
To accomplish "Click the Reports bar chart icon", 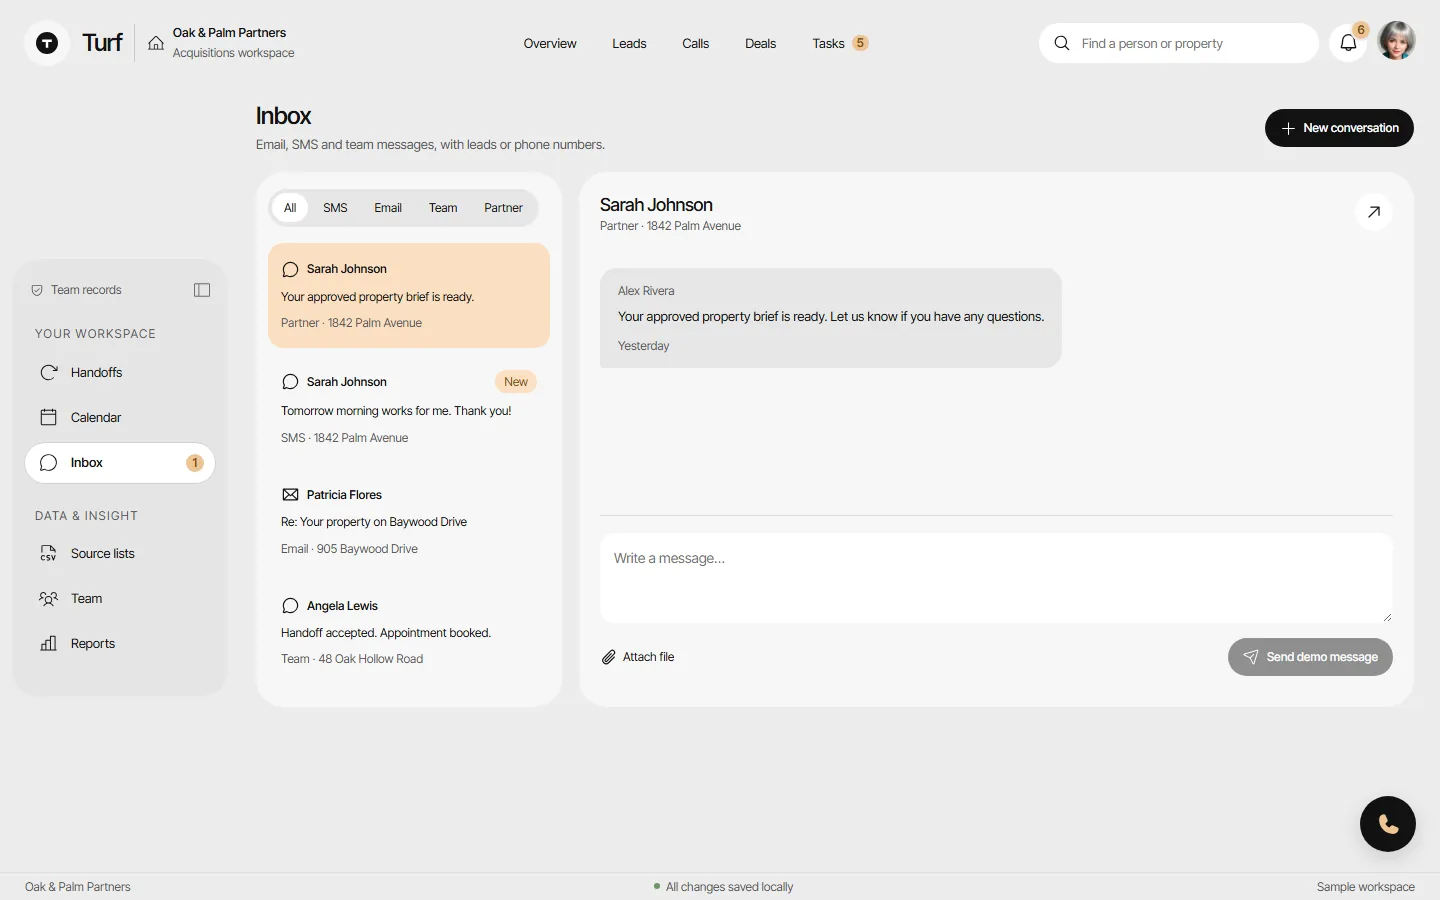I will tap(48, 643).
